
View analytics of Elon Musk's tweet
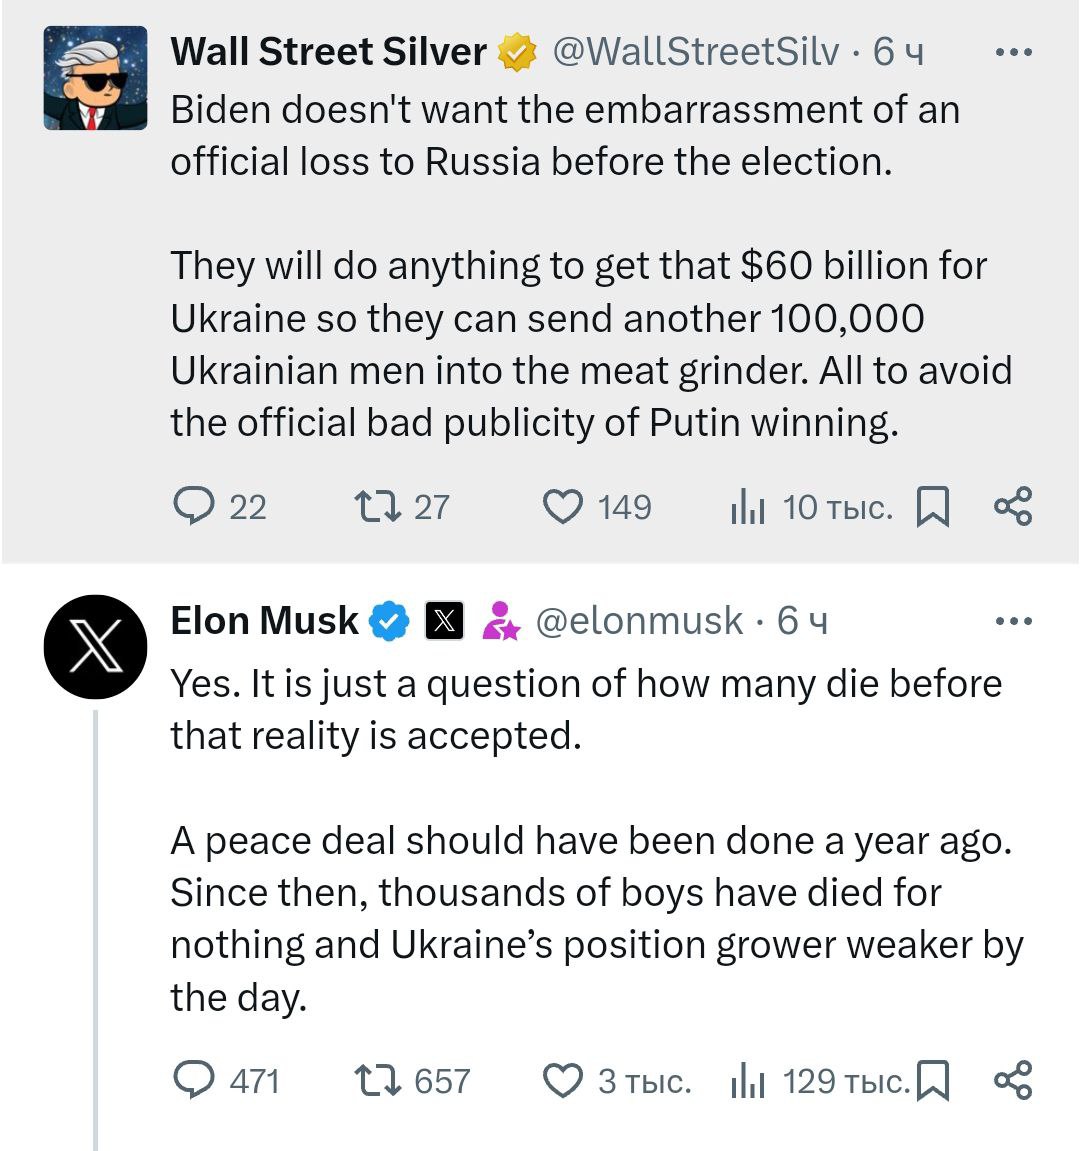747,1082
